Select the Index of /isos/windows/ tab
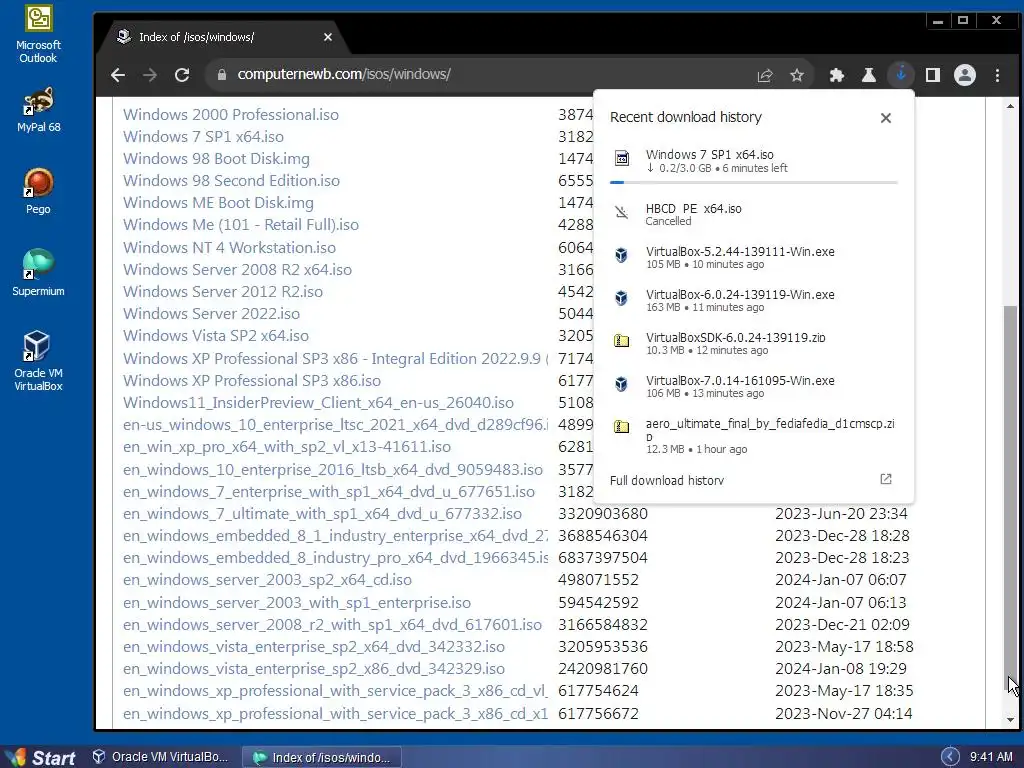The width and height of the screenshot is (1024, 768). (x=222, y=37)
